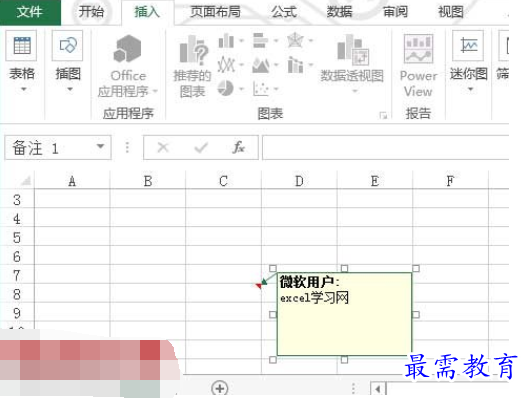Insert a combo chart

click(296, 65)
